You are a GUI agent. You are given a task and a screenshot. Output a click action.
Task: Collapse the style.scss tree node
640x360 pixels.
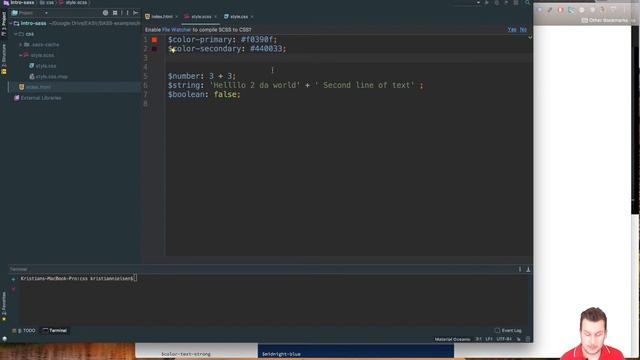coord(20,55)
